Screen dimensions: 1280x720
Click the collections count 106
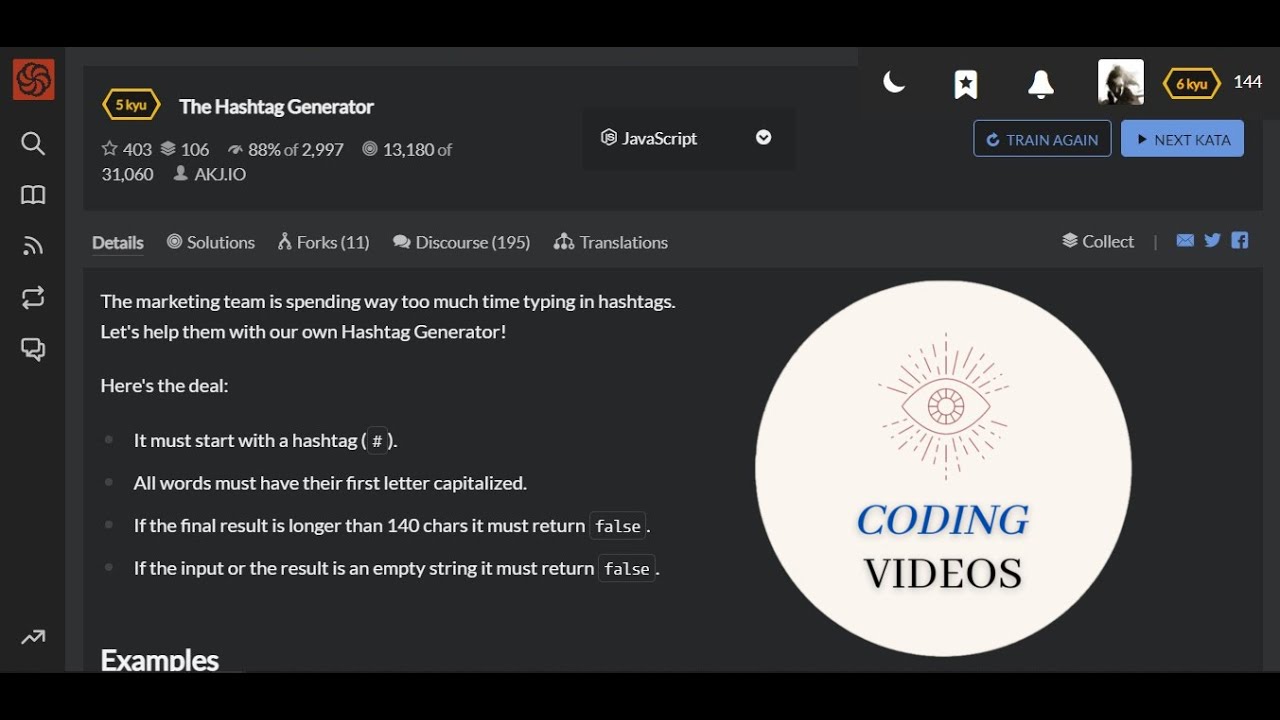185,149
